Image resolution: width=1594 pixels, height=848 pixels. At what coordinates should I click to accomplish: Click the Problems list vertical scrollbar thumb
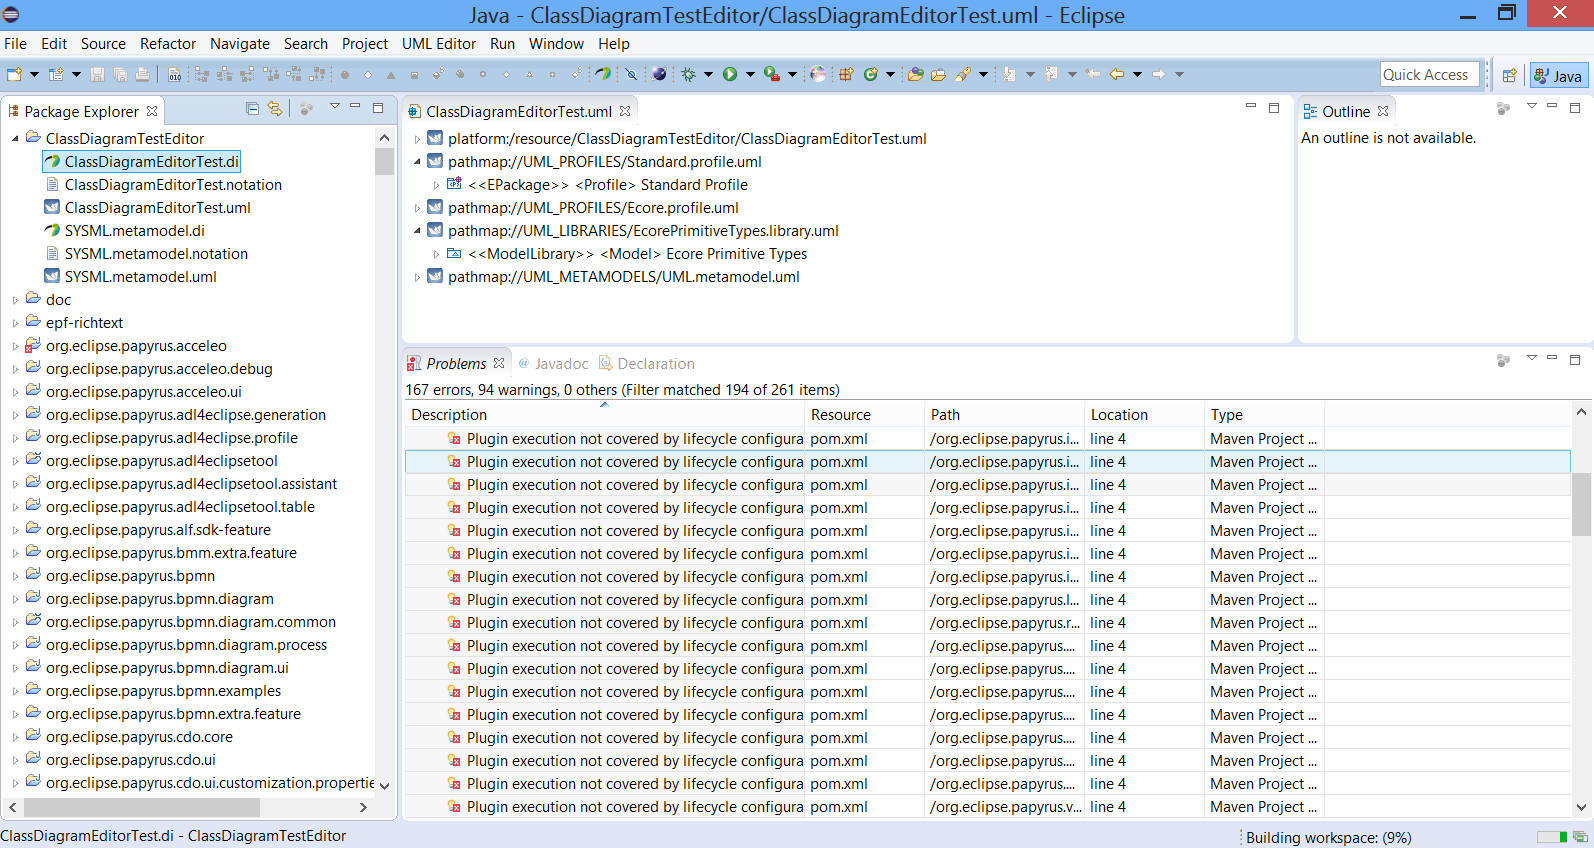(x=1581, y=504)
